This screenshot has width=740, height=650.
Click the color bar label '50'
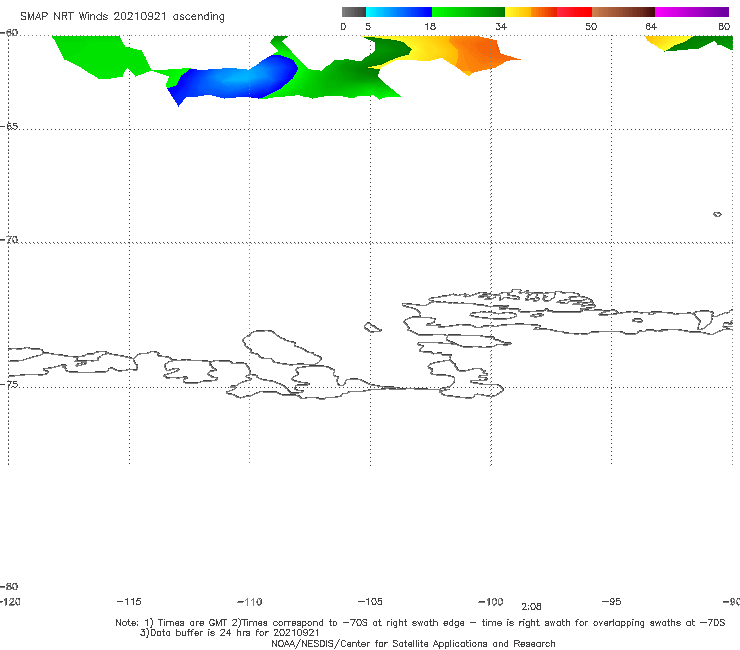[591, 26]
